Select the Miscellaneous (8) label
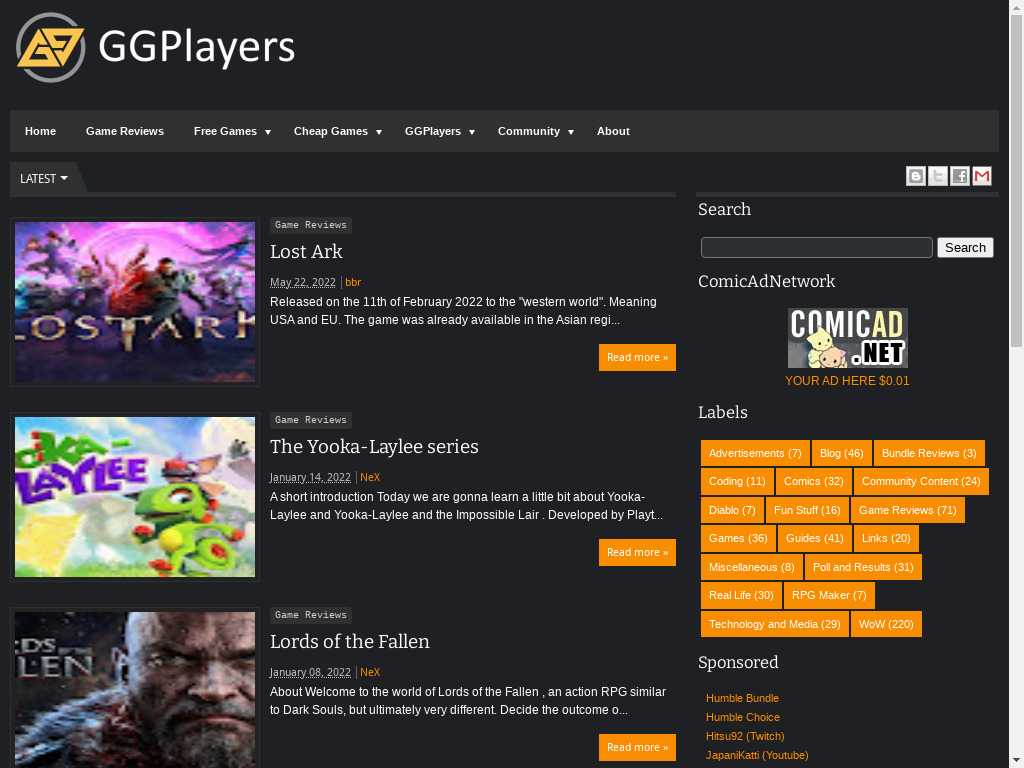This screenshot has height=768, width=1024. tap(752, 567)
